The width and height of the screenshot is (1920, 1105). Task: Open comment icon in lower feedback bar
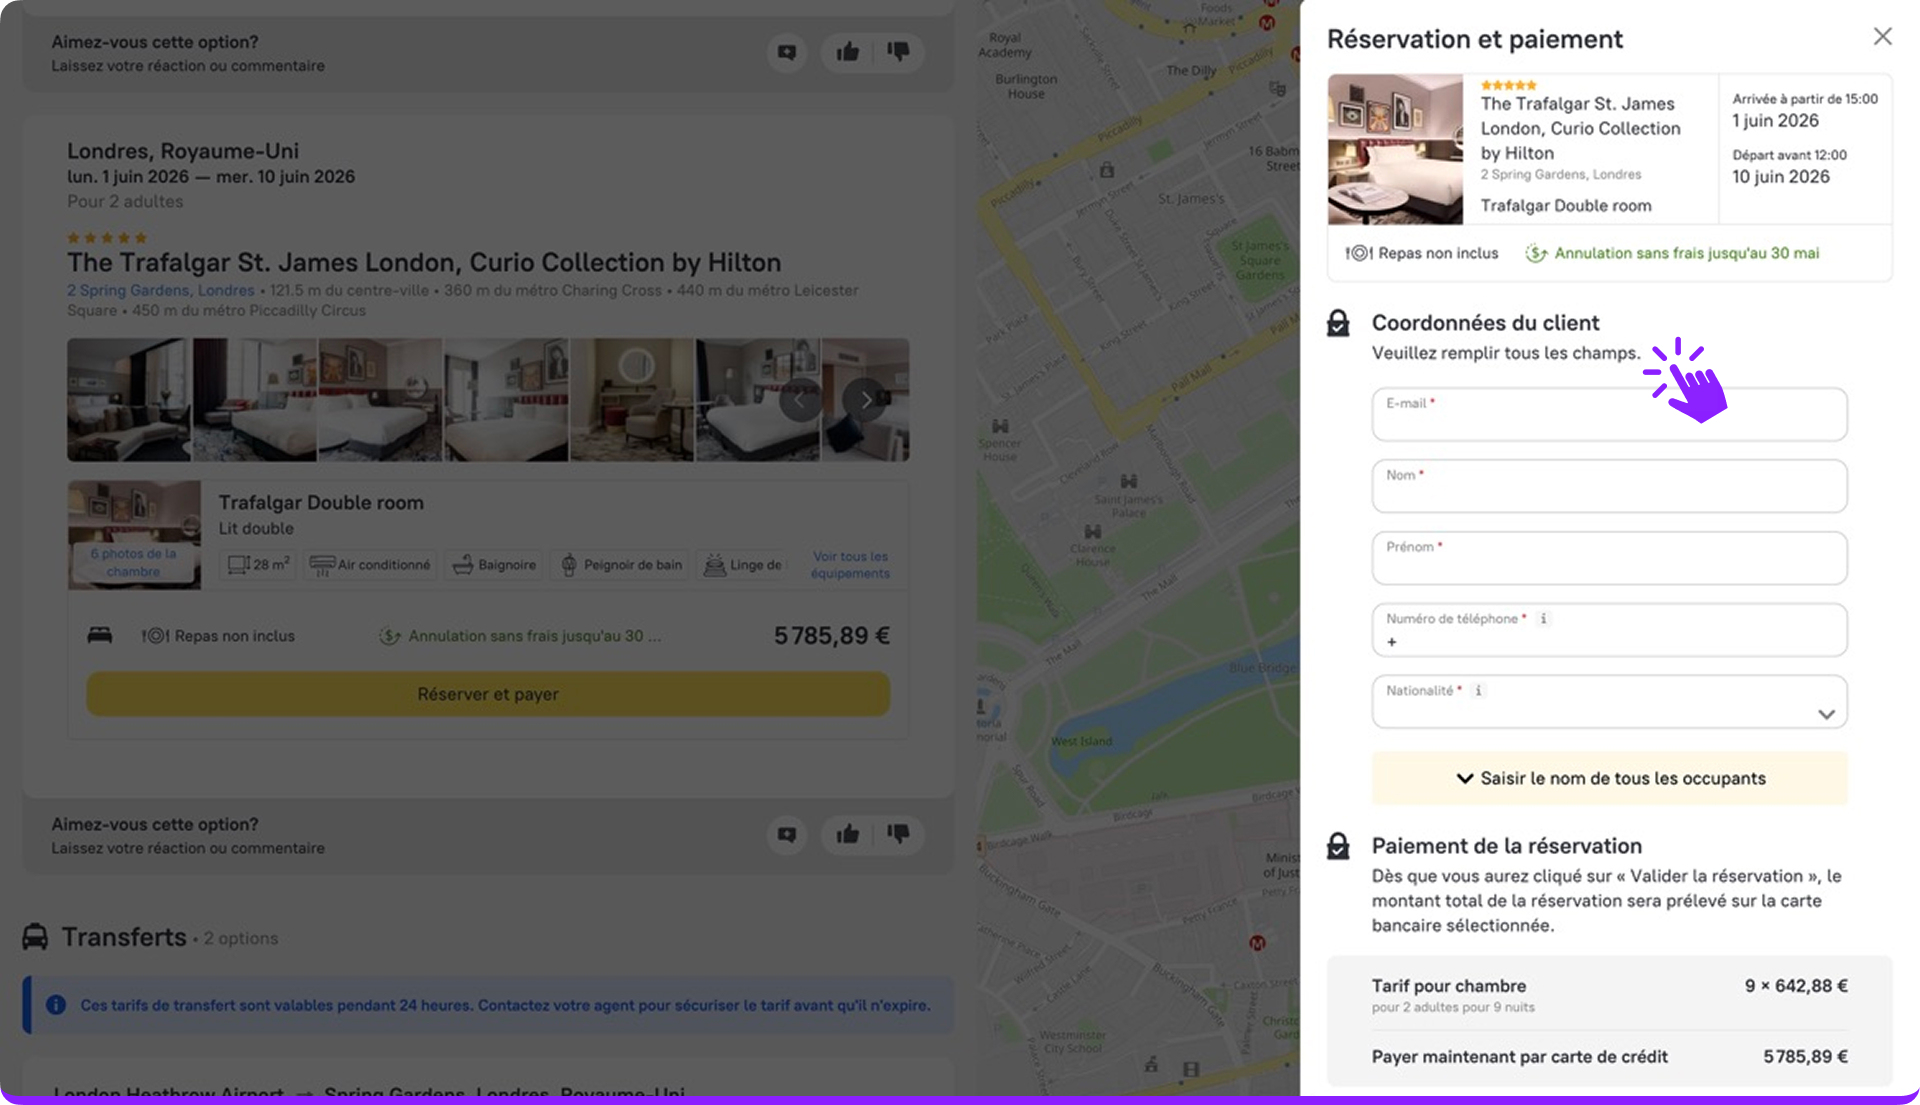pos(787,834)
